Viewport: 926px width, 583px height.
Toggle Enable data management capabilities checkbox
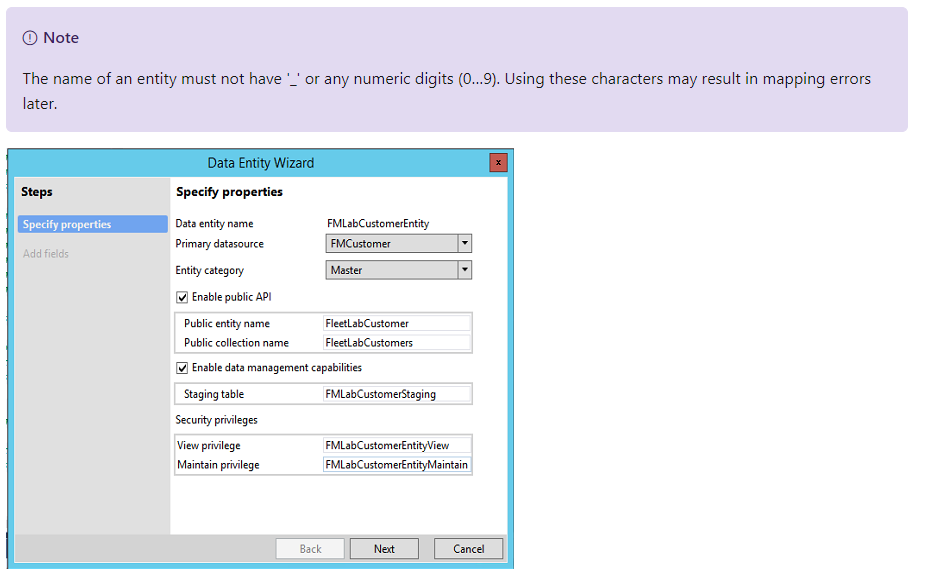182,368
